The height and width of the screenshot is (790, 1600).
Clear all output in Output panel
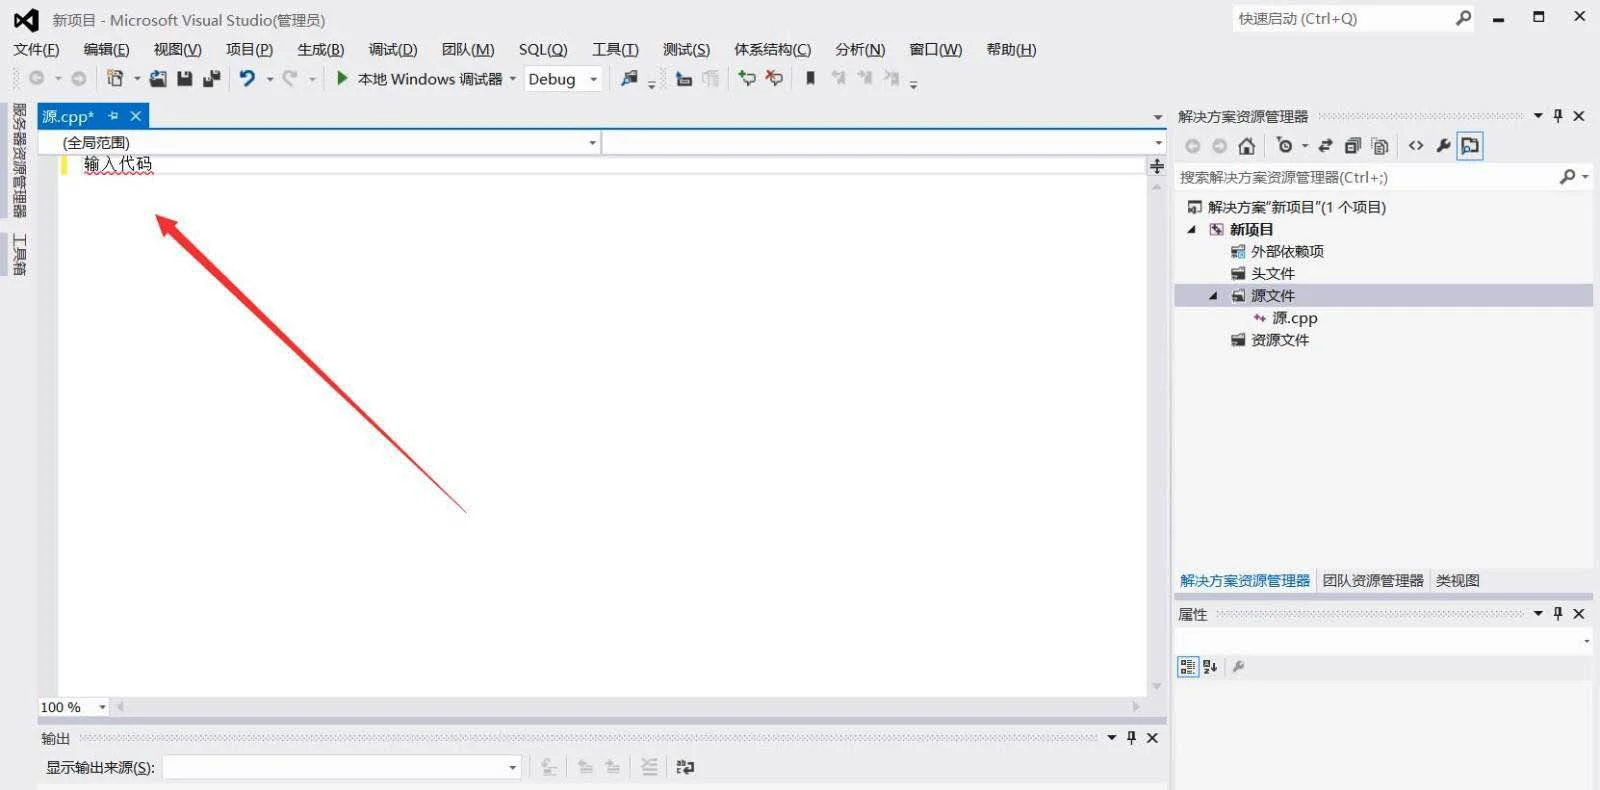[x=649, y=767]
